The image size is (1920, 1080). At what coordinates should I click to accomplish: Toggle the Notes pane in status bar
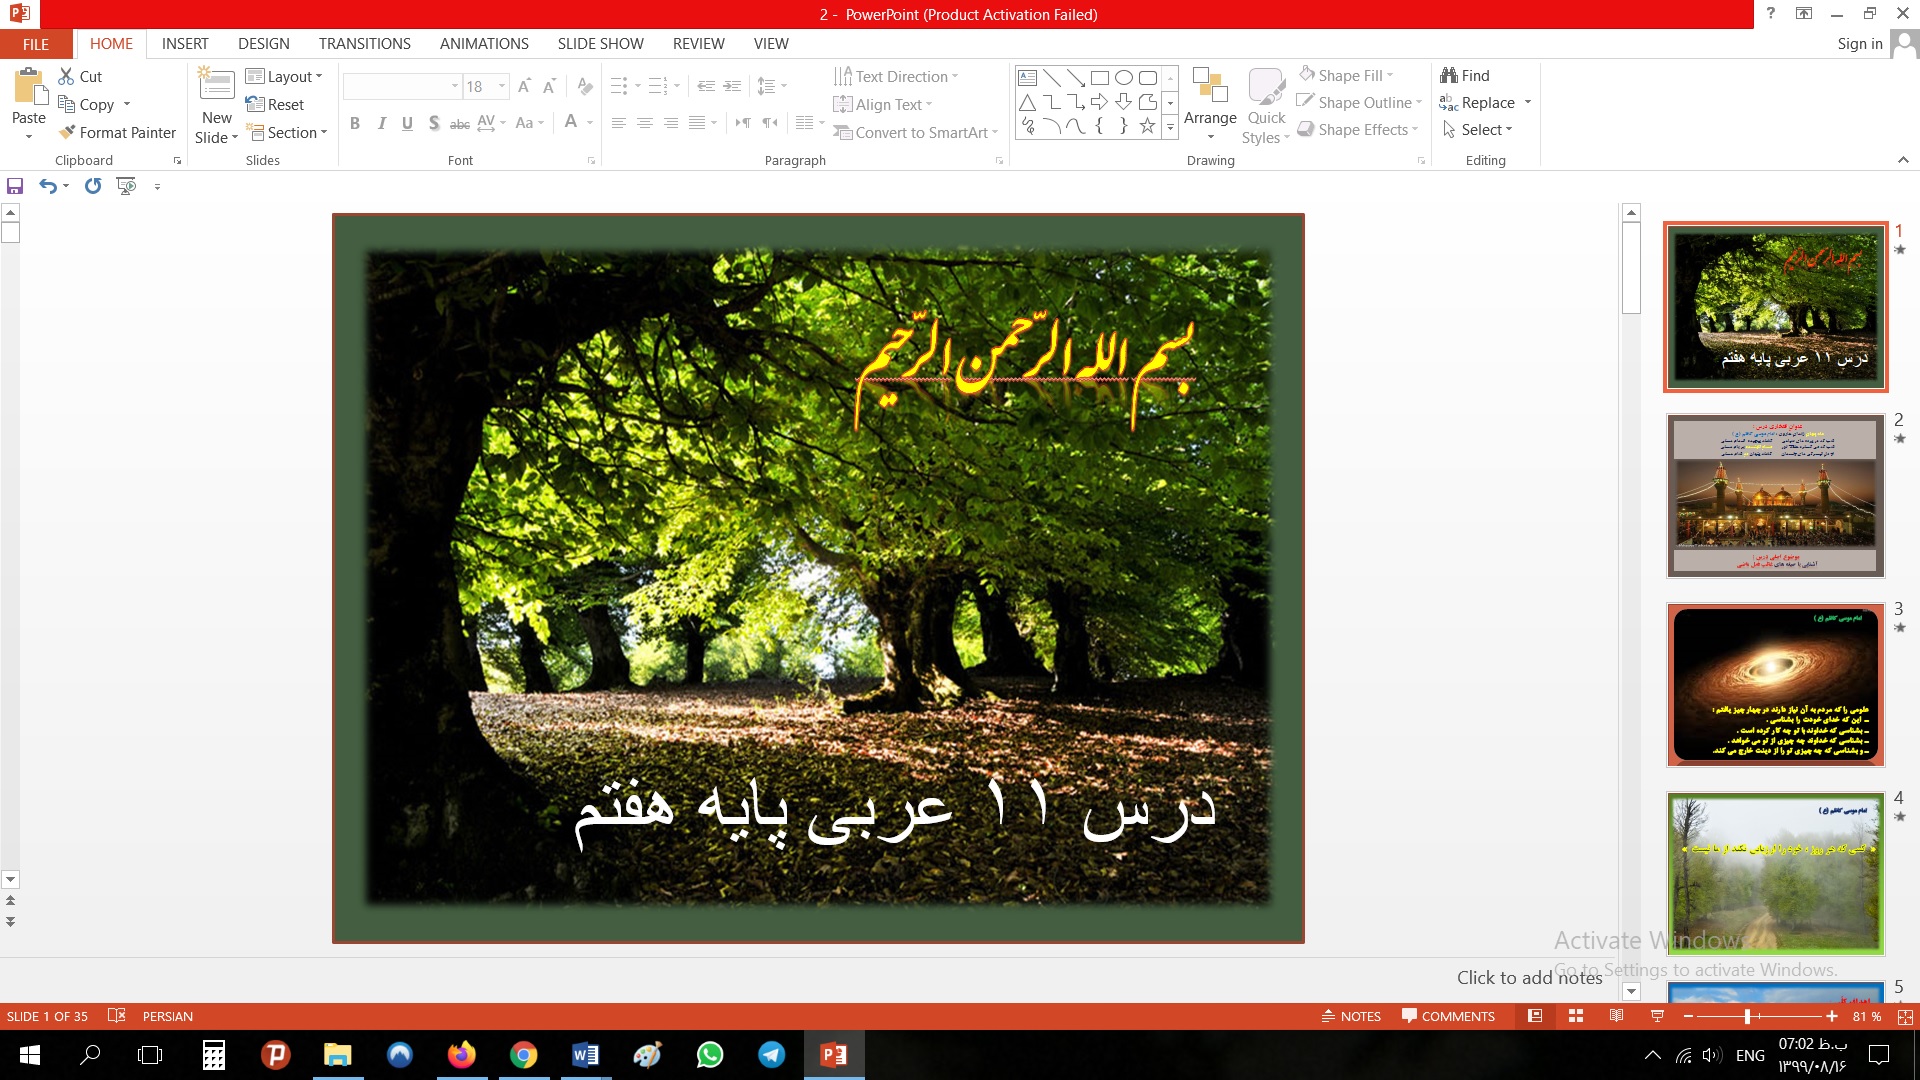point(1351,1016)
